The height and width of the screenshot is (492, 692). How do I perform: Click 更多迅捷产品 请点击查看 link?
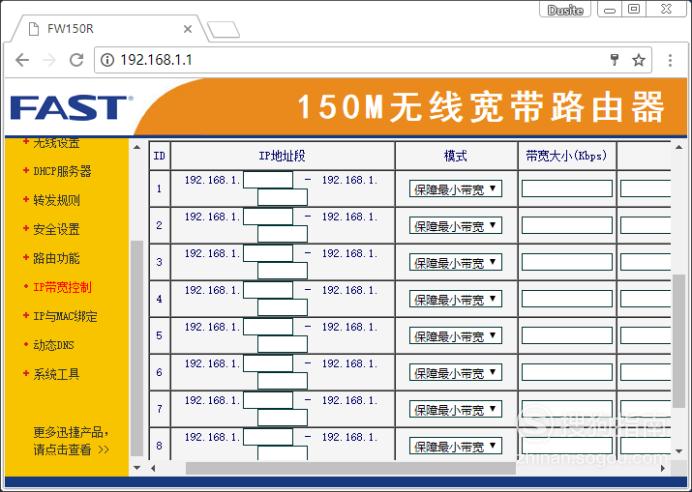[71, 441]
